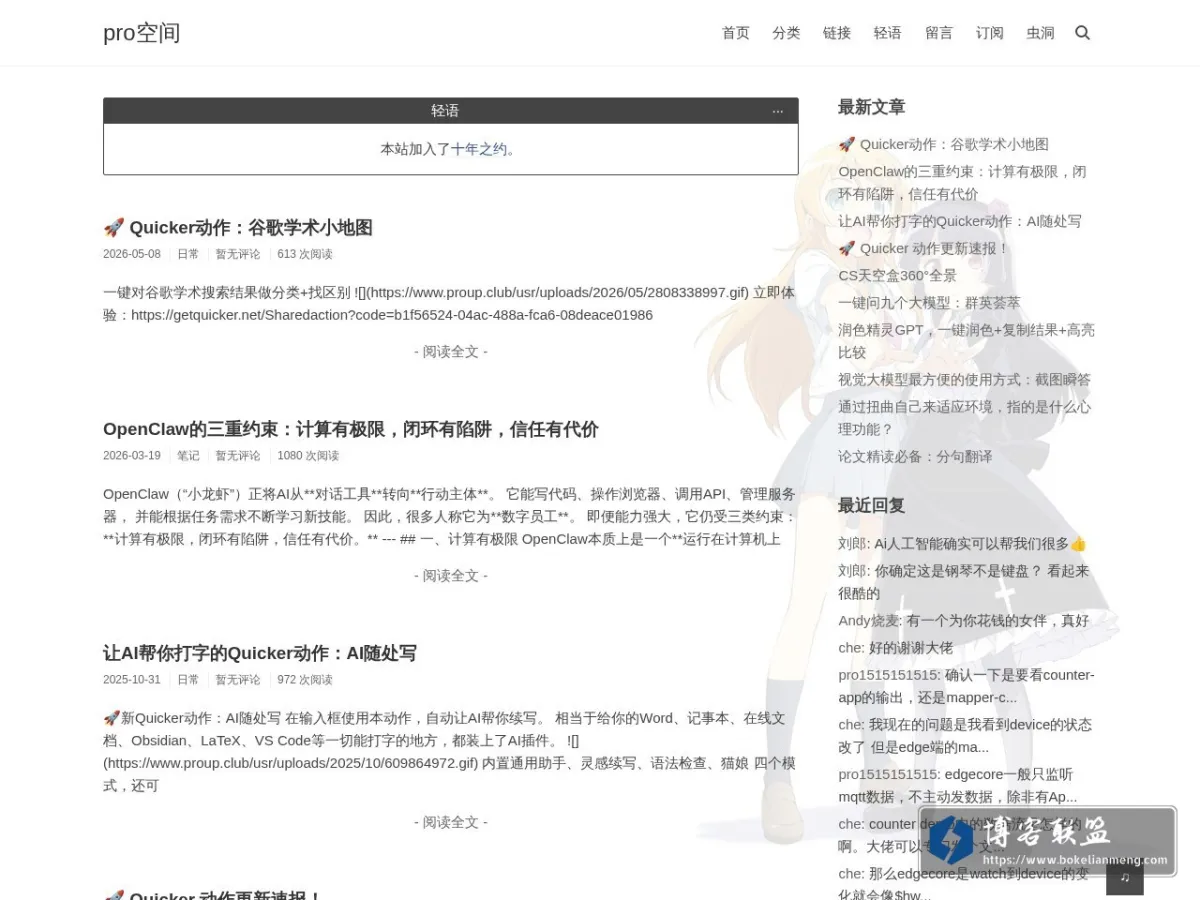The image size is (1200, 900).
Task: Open the three-dots menu in 轻语 panel
Action: (x=777, y=111)
